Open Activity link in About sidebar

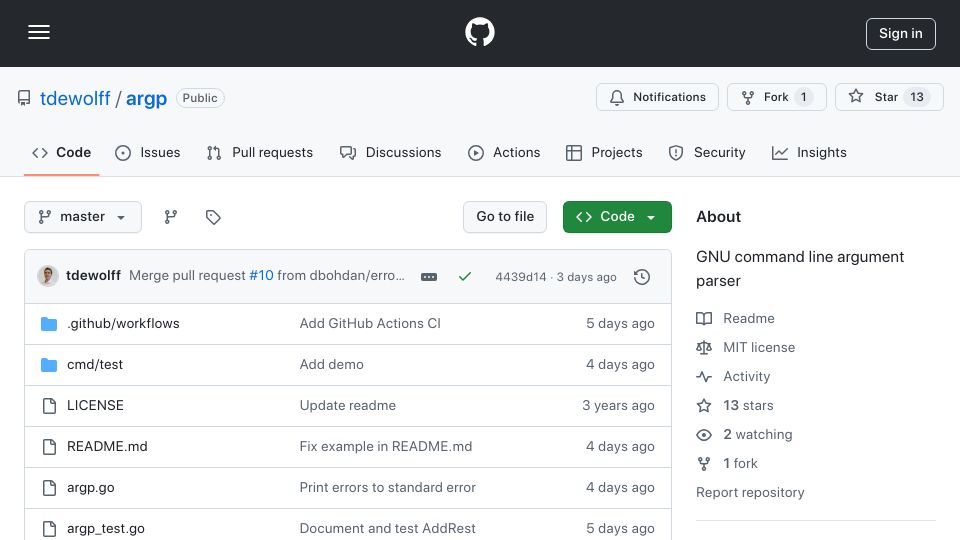733,377
